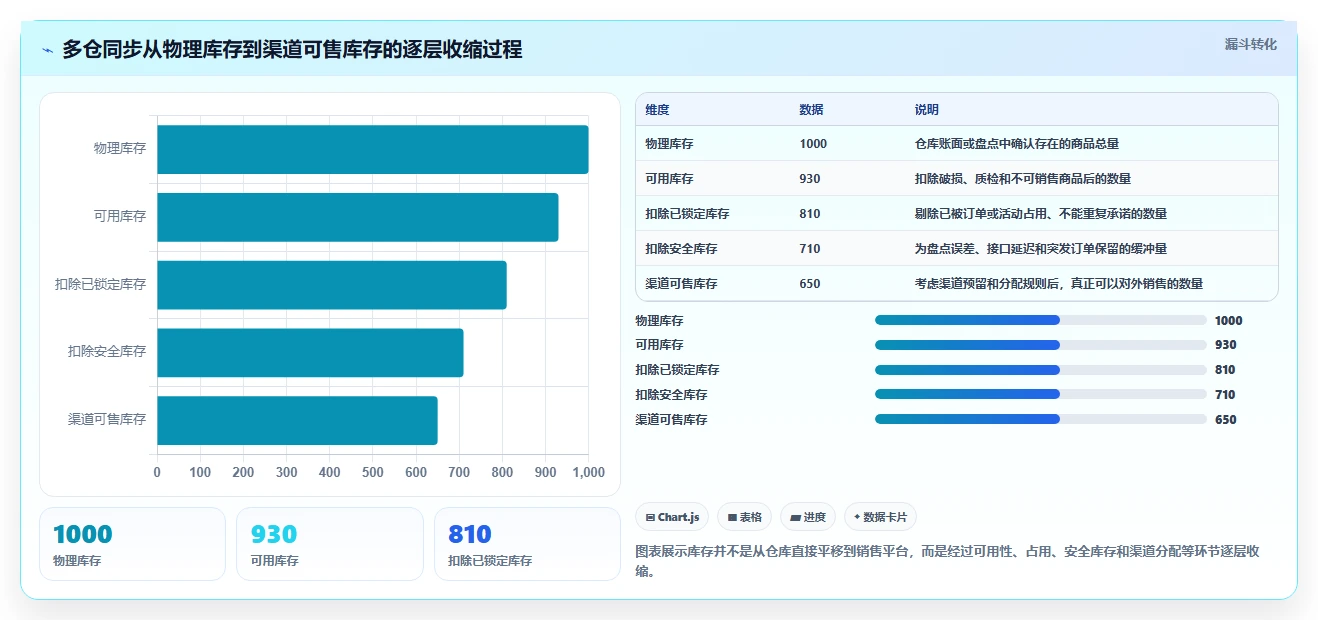Click the Chart.js tag chip
The height and width of the screenshot is (620, 1318).
pyautogui.click(x=672, y=517)
